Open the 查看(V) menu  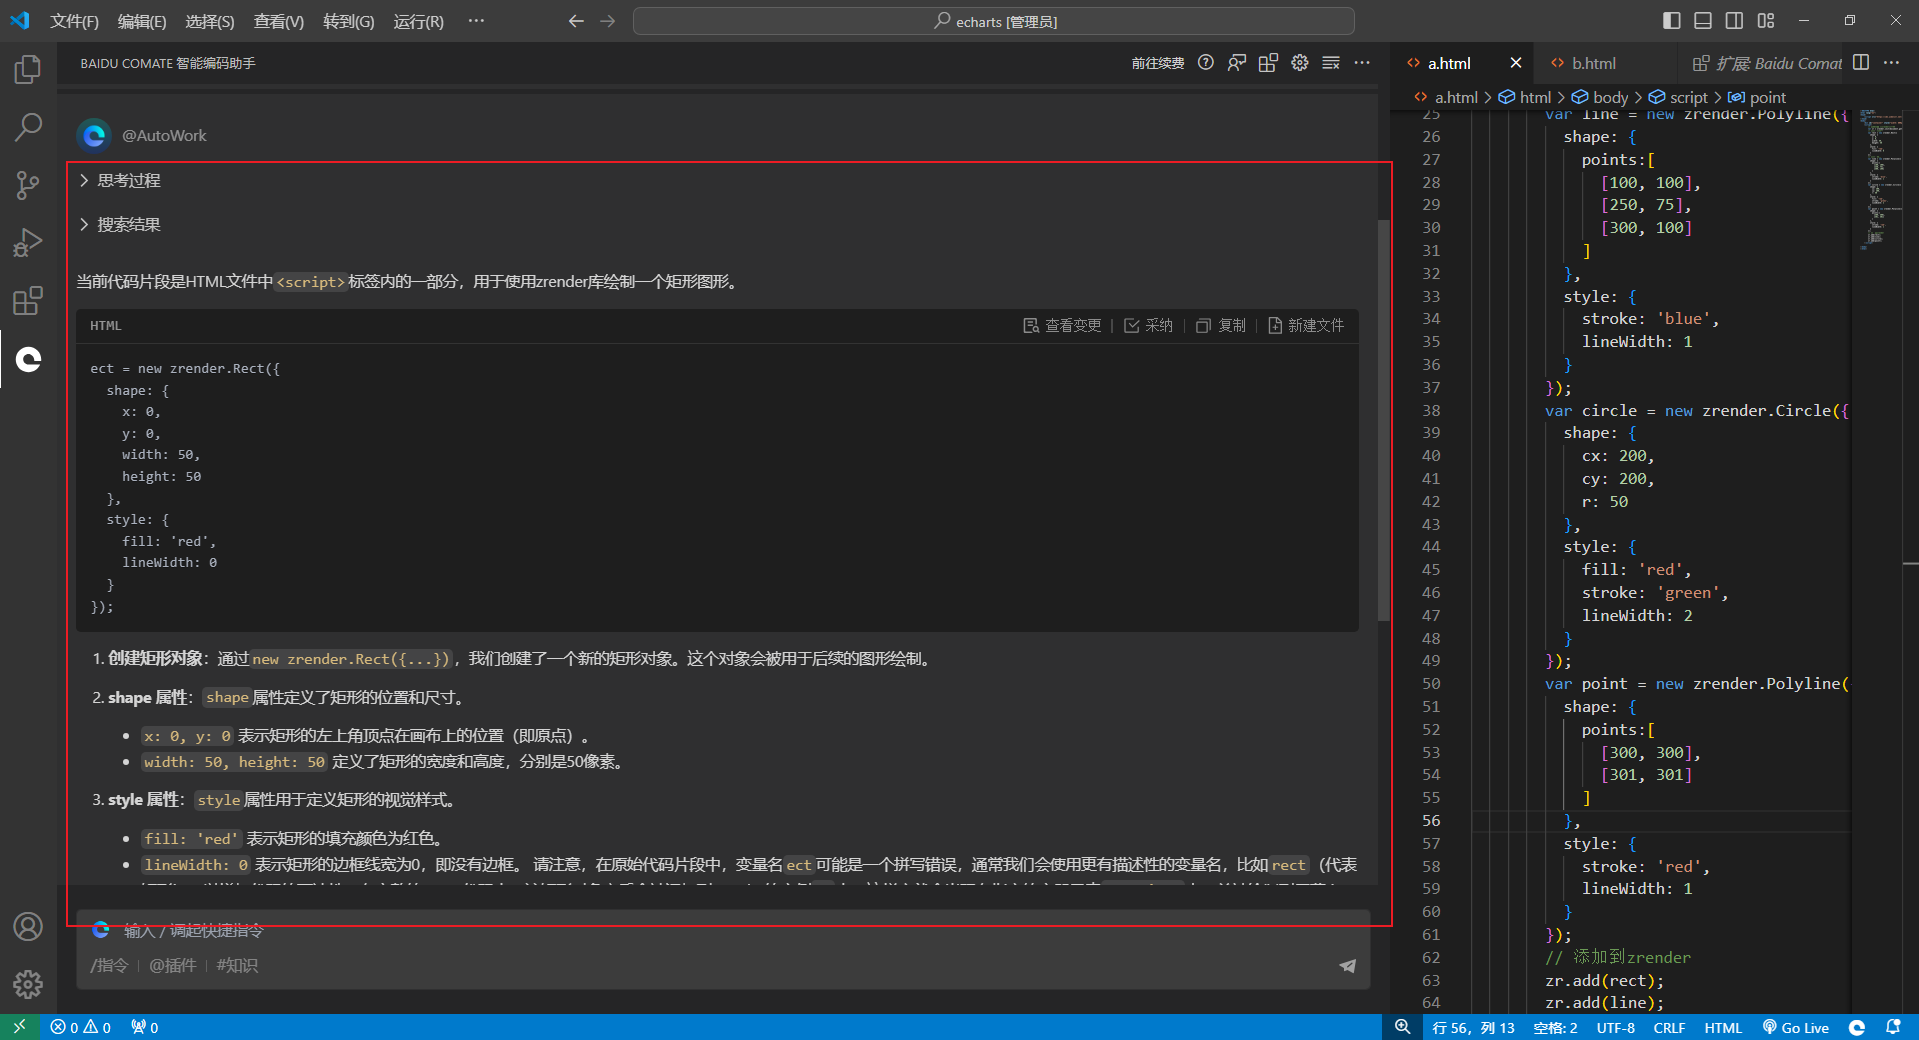pyautogui.click(x=279, y=21)
